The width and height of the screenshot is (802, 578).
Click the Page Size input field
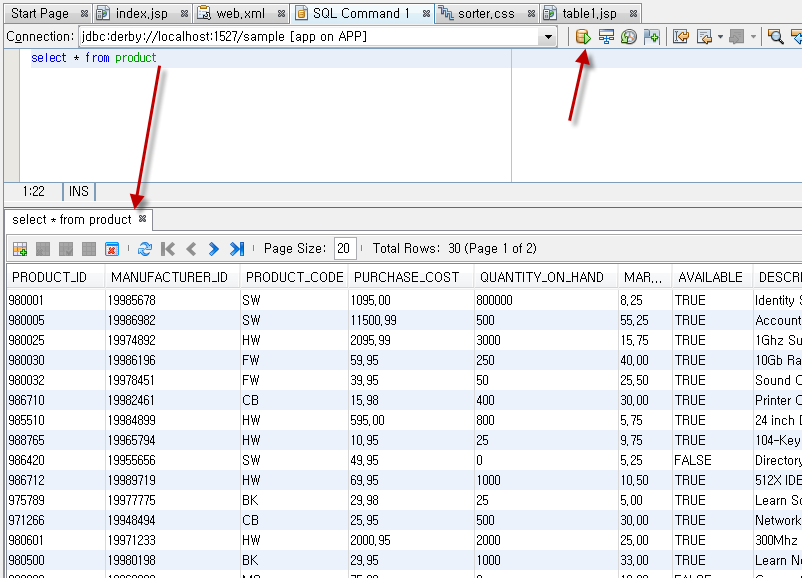(345, 249)
